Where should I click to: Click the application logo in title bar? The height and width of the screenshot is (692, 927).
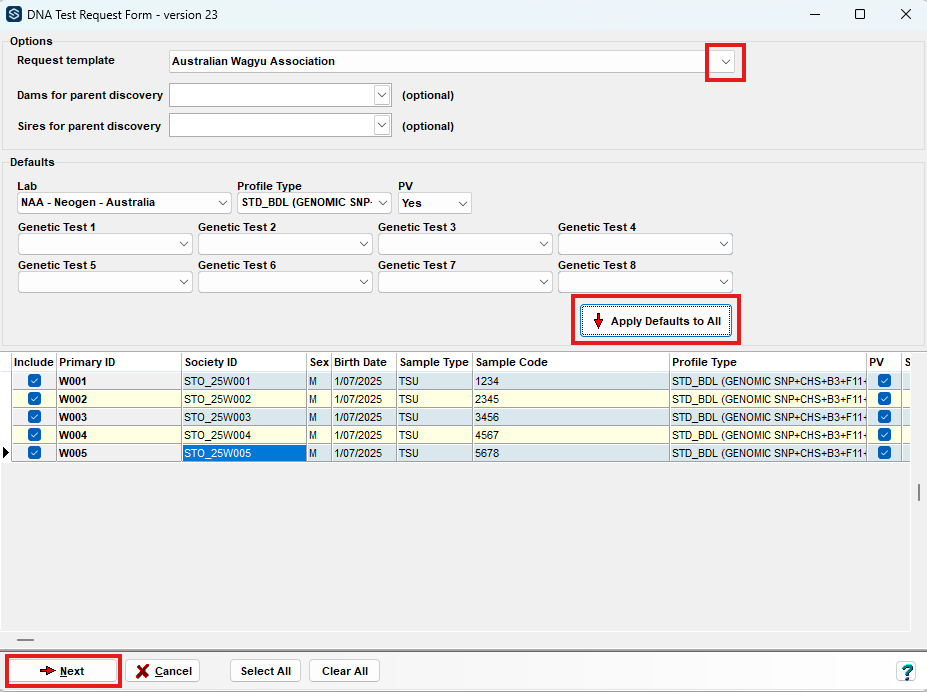14,15
